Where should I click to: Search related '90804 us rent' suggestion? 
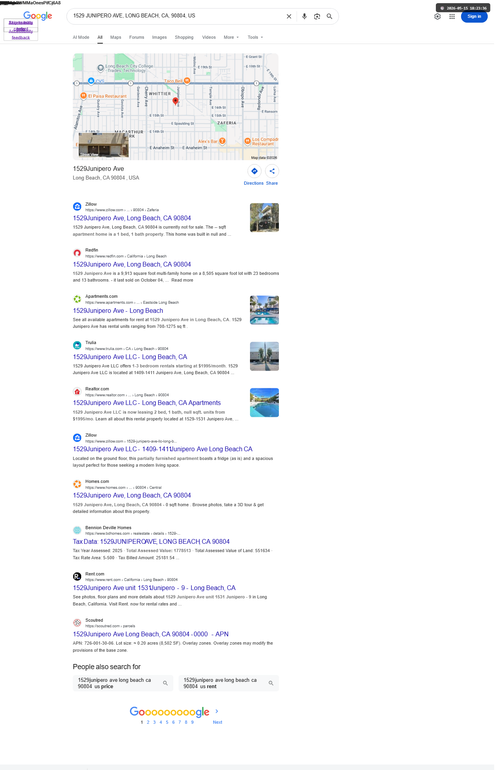tap(228, 683)
